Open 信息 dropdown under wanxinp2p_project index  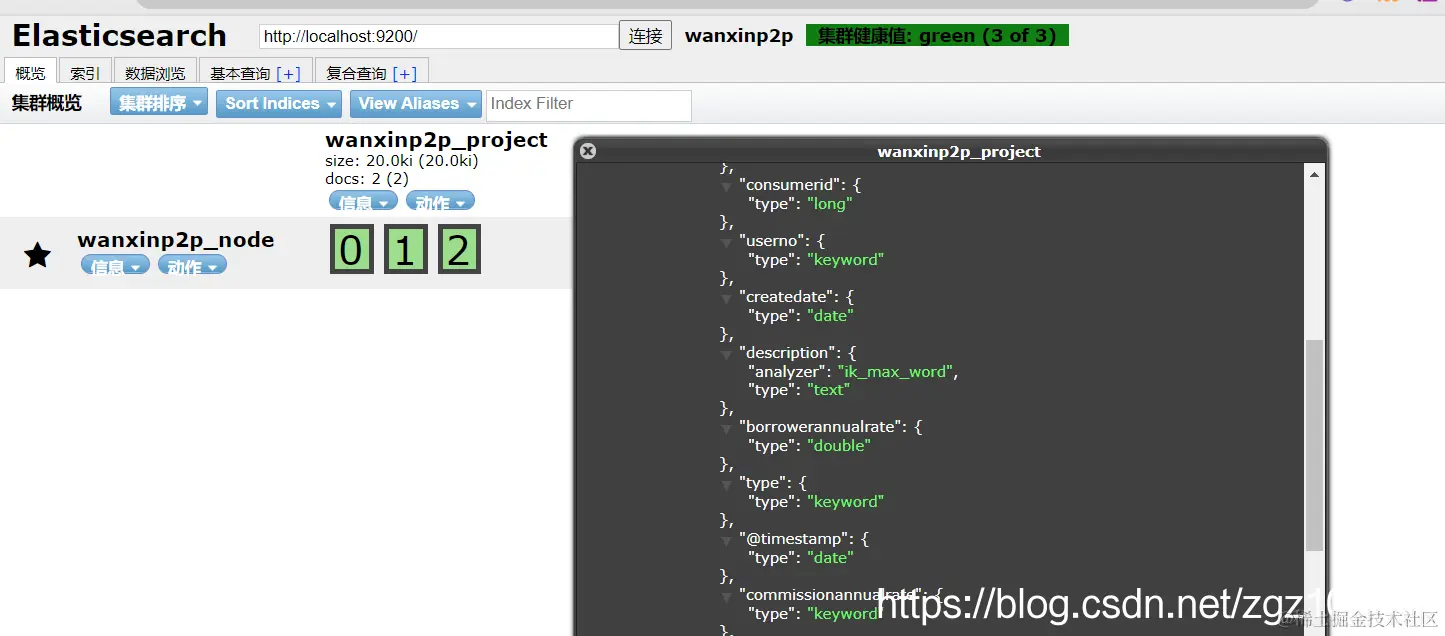363,201
